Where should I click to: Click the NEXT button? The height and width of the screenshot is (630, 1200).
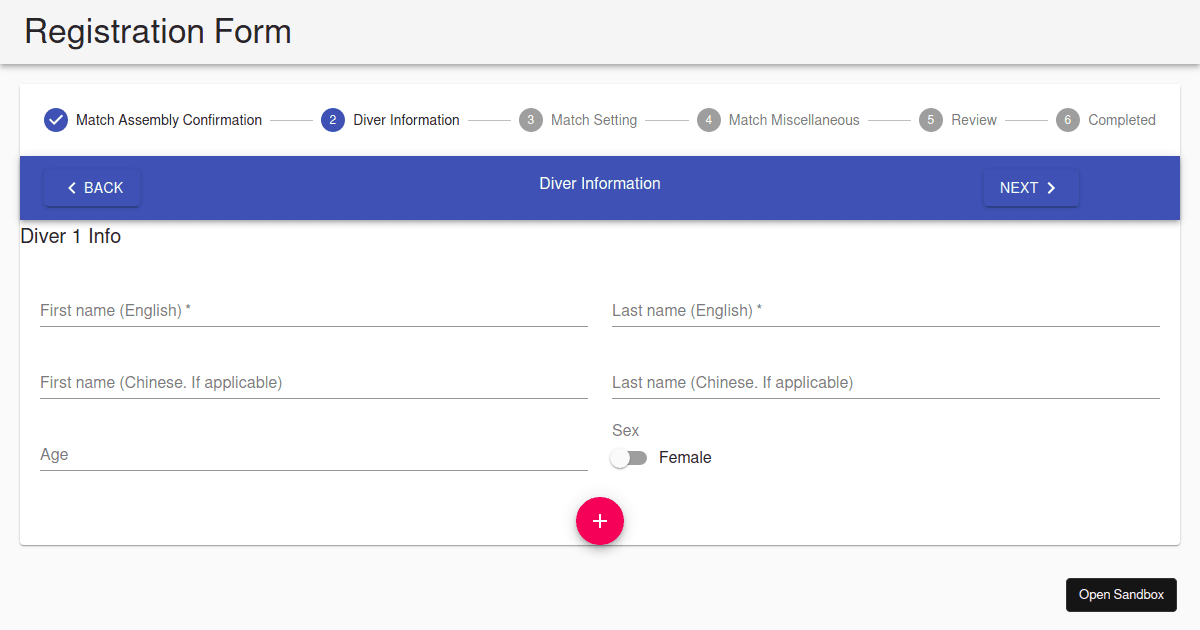[x=1031, y=187]
